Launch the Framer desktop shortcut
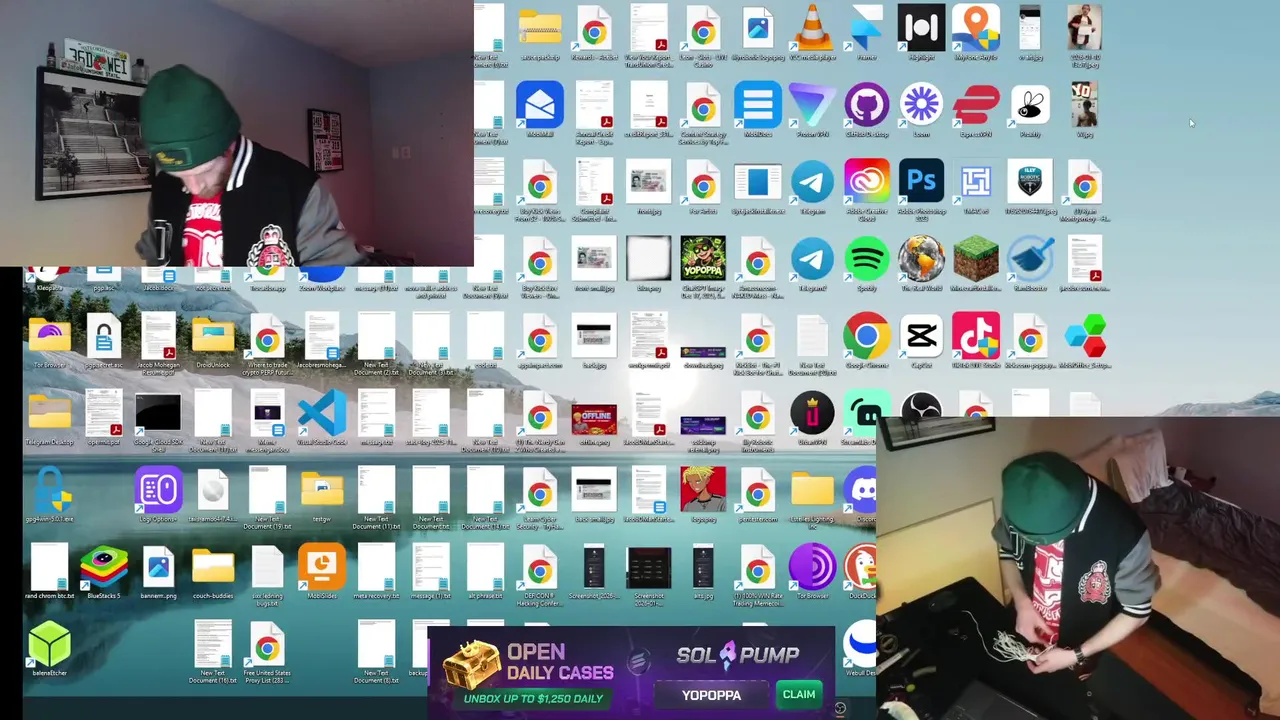 pyautogui.click(x=866, y=28)
